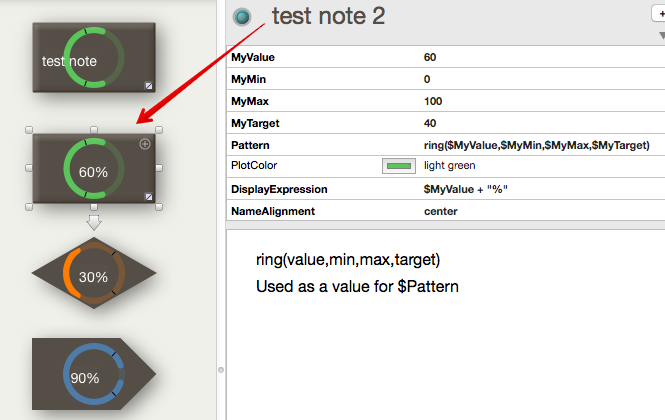Click the text indicator badge on 60% note
The image size is (665, 420).
(149, 197)
